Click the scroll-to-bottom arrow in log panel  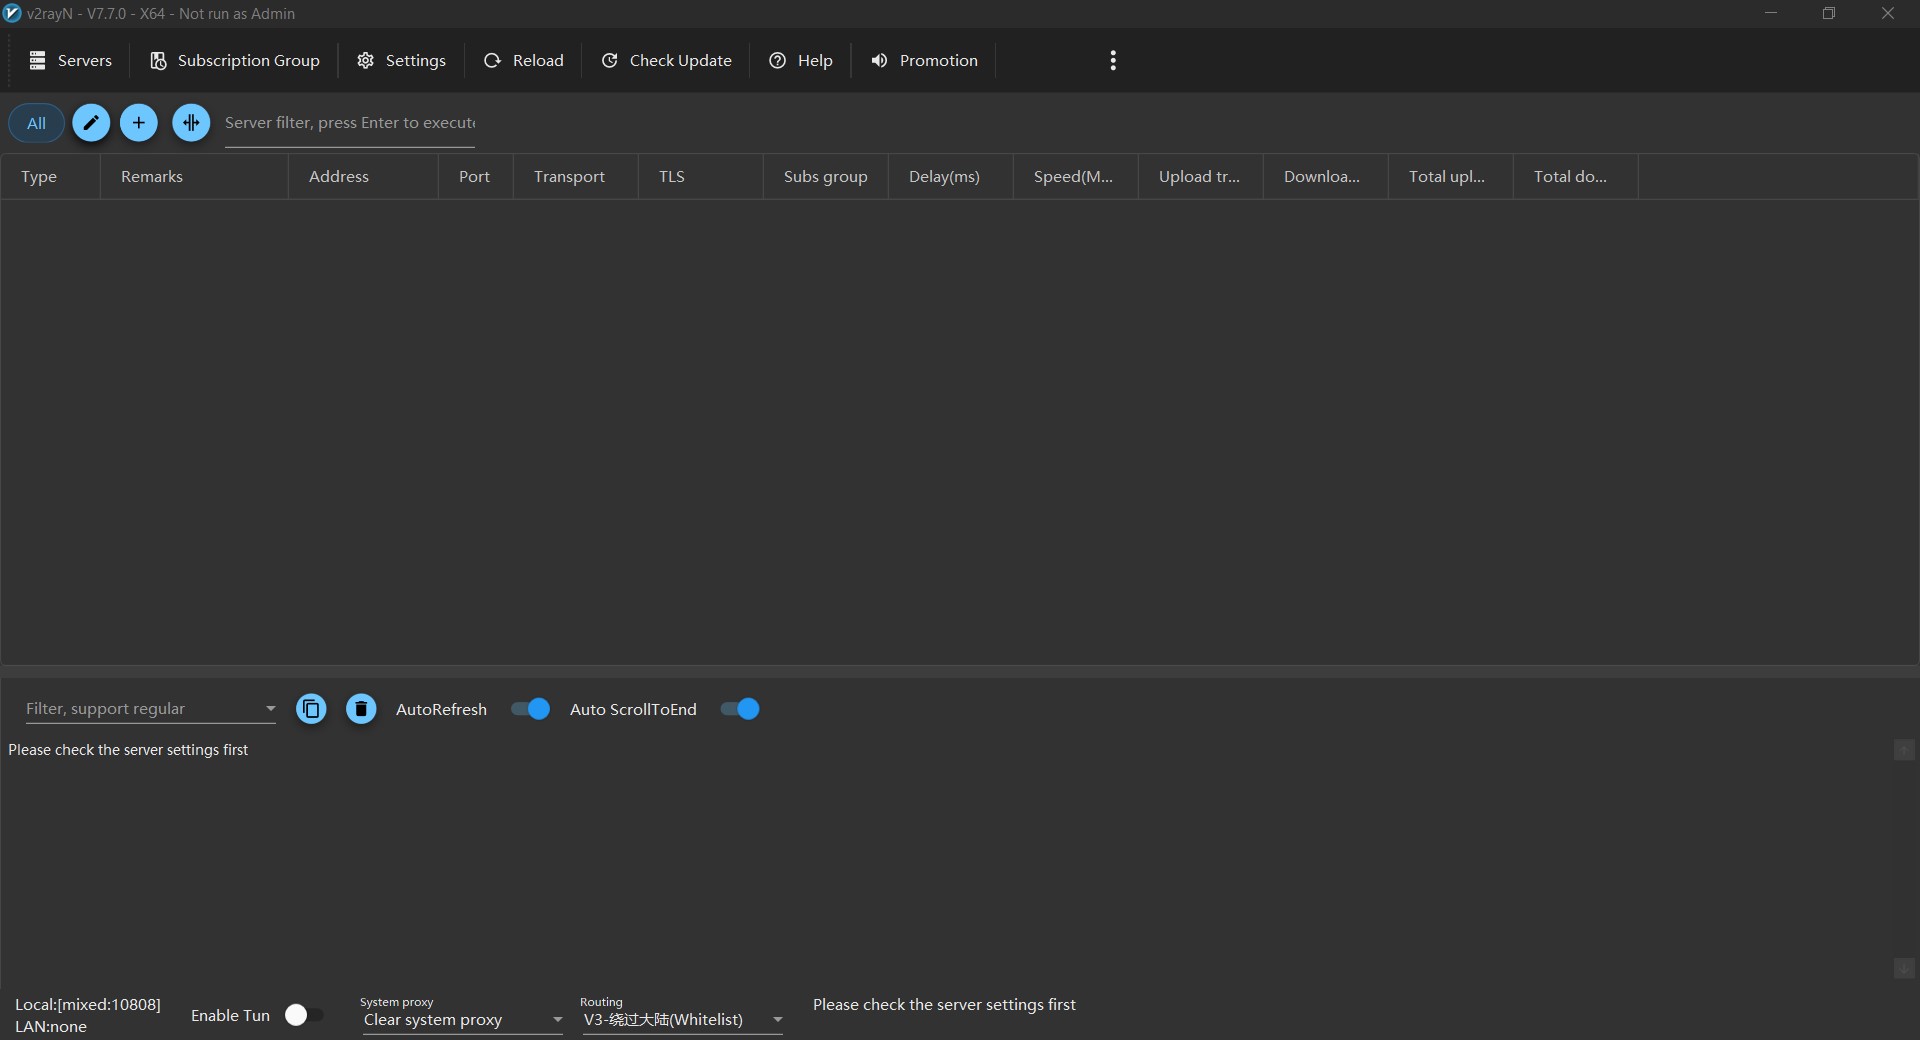1904,968
